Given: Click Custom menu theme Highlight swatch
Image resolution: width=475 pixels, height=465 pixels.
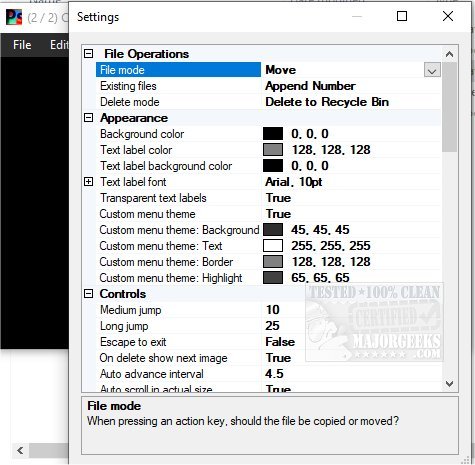Looking at the screenshot, I should coord(273,278).
